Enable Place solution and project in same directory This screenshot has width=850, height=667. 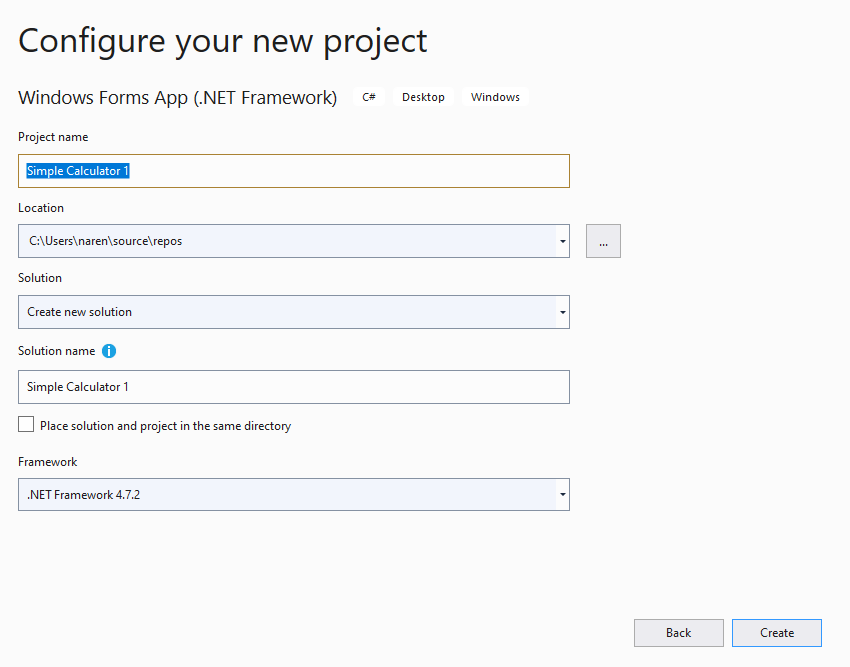(x=26, y=425)
